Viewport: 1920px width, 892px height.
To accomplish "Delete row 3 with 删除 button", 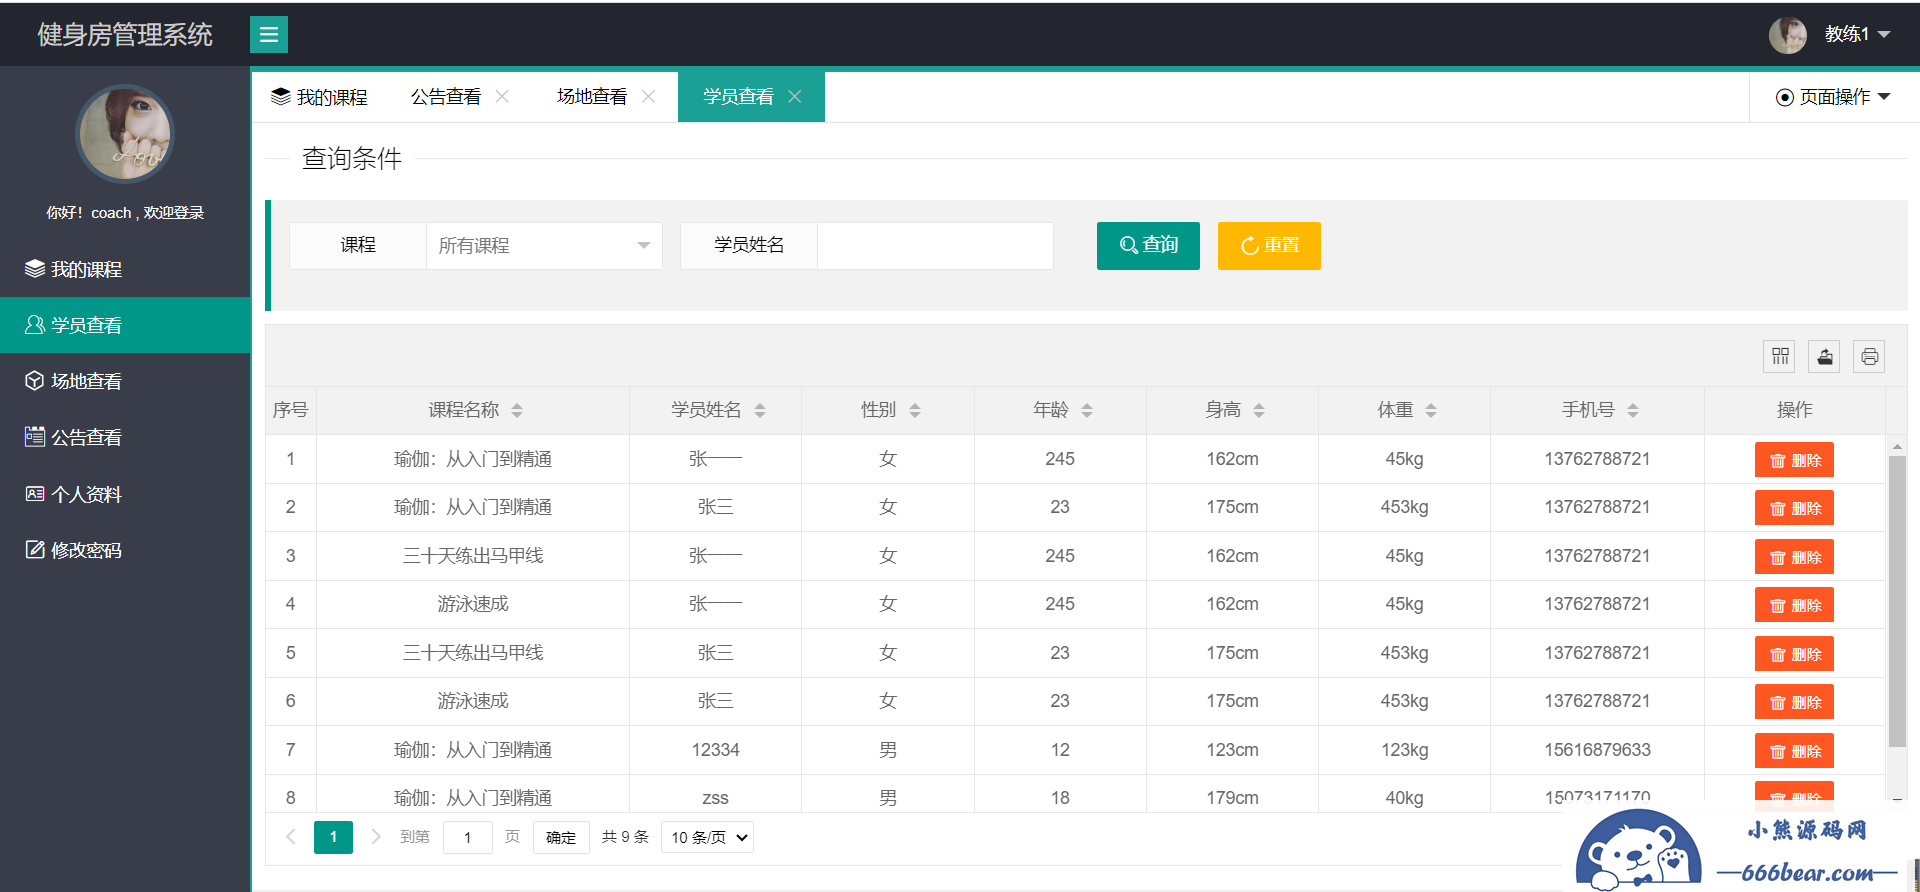I will pos(1794,557).
